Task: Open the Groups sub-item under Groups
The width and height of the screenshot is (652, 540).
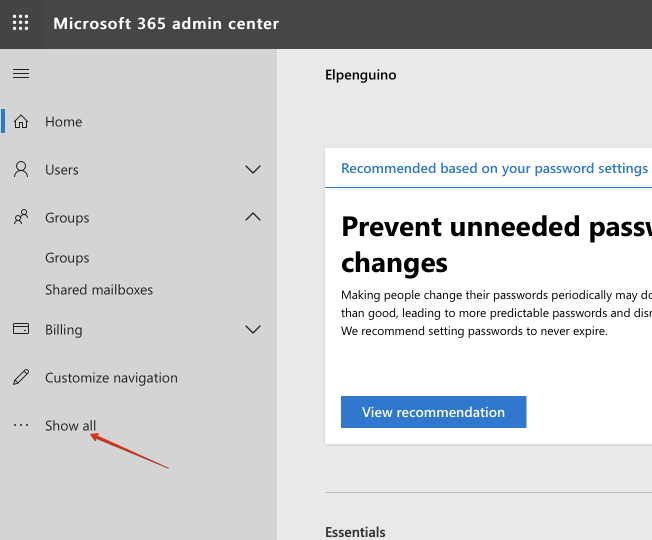Action: point(67,258)
